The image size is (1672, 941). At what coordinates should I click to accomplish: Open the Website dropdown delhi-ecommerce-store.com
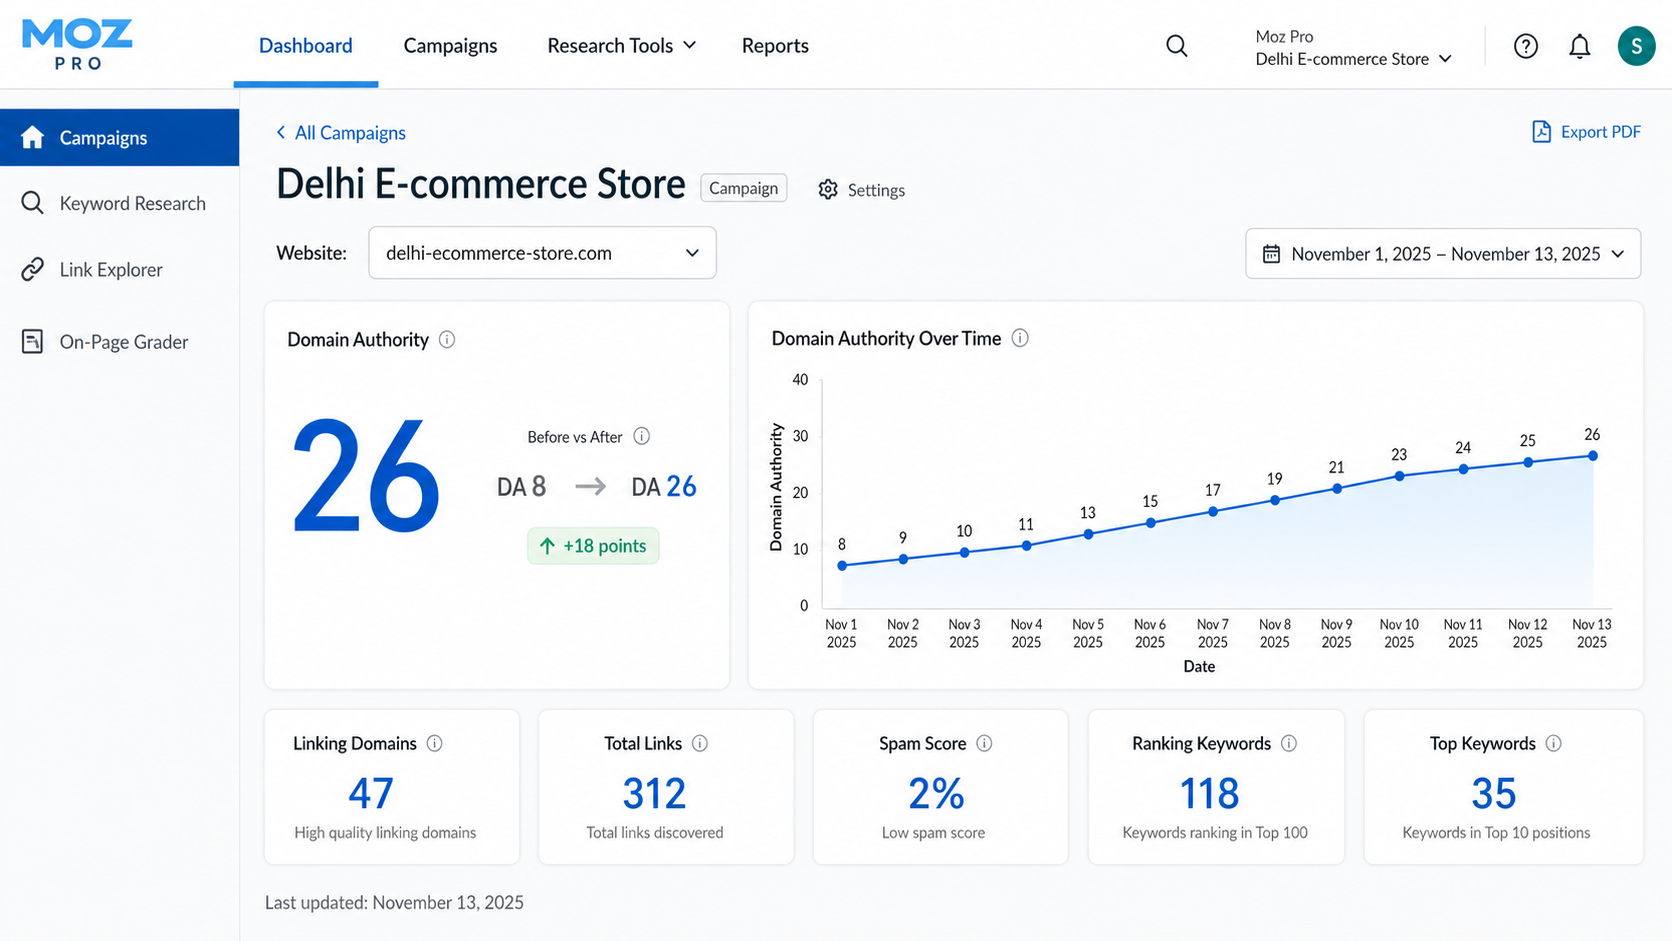pos(542,253)
